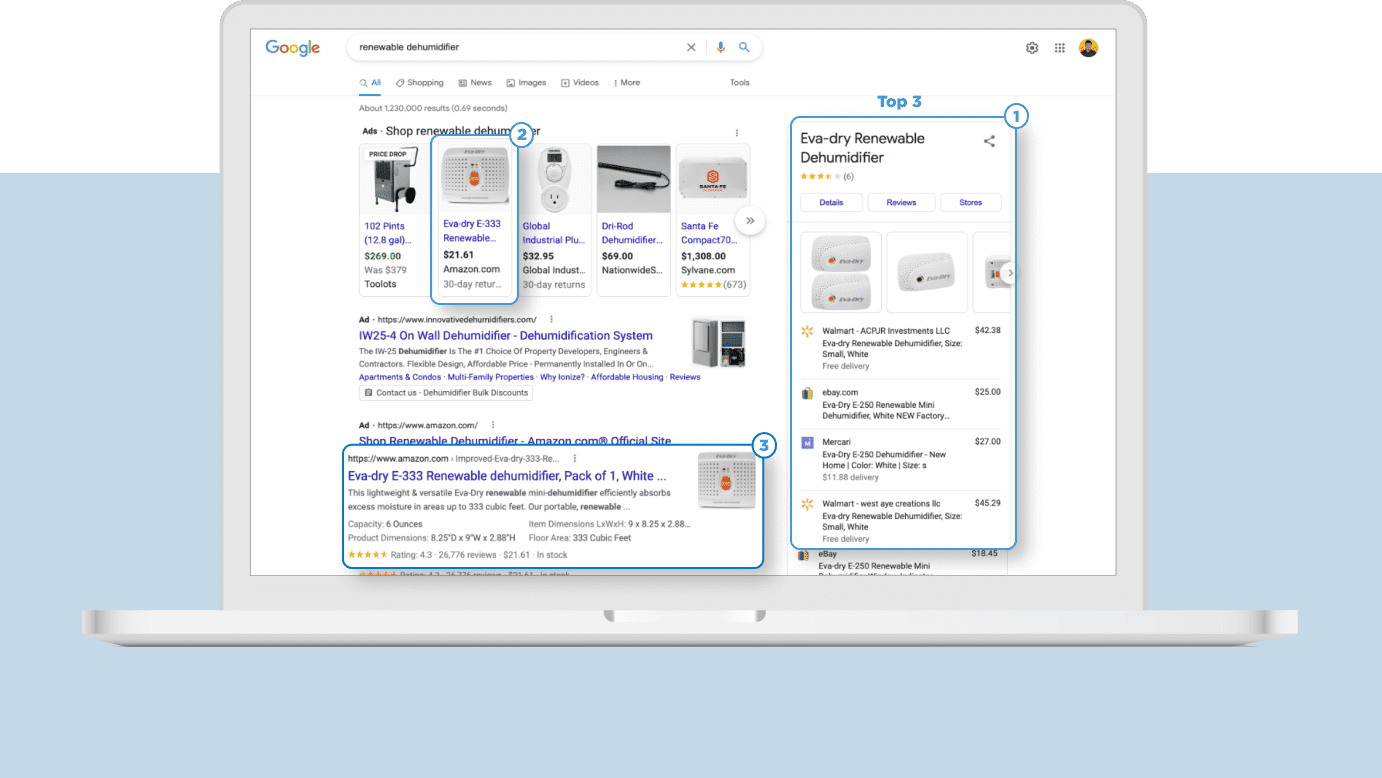Open the Reviews sitelink in IW25-4 ad

coord(685,377)
